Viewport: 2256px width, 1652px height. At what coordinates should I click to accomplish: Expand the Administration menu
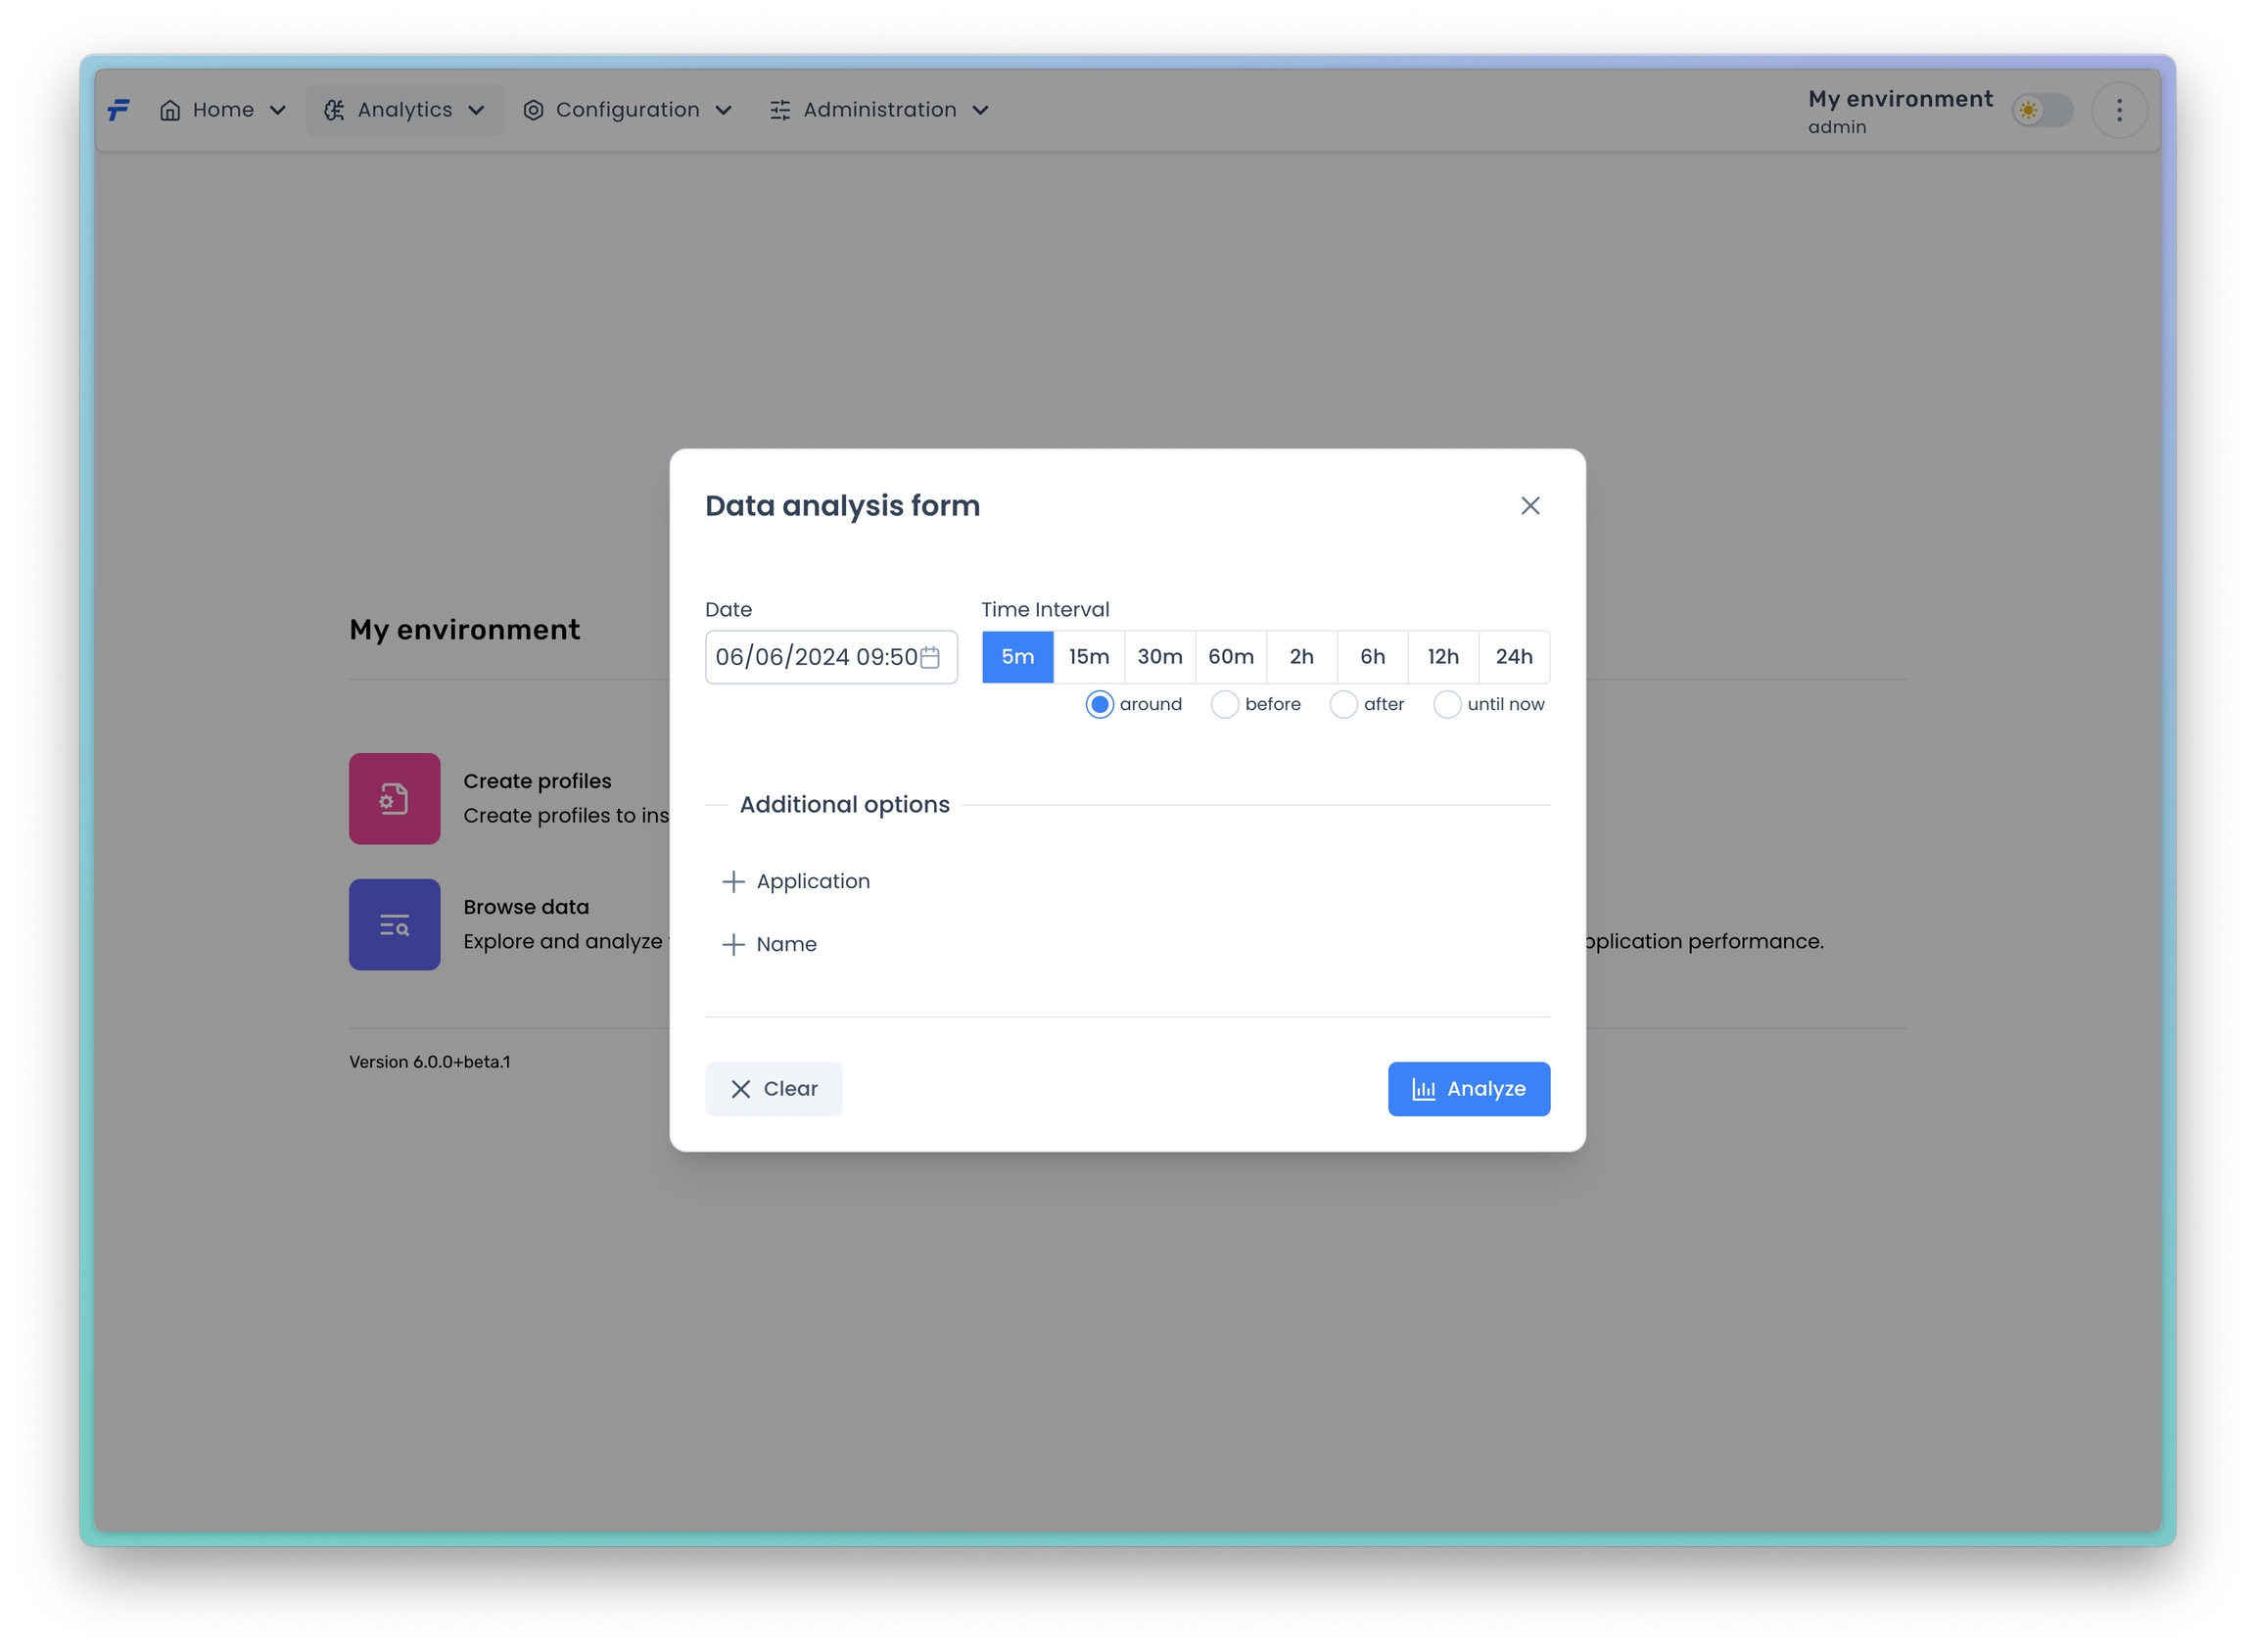(x=879, y=110)
